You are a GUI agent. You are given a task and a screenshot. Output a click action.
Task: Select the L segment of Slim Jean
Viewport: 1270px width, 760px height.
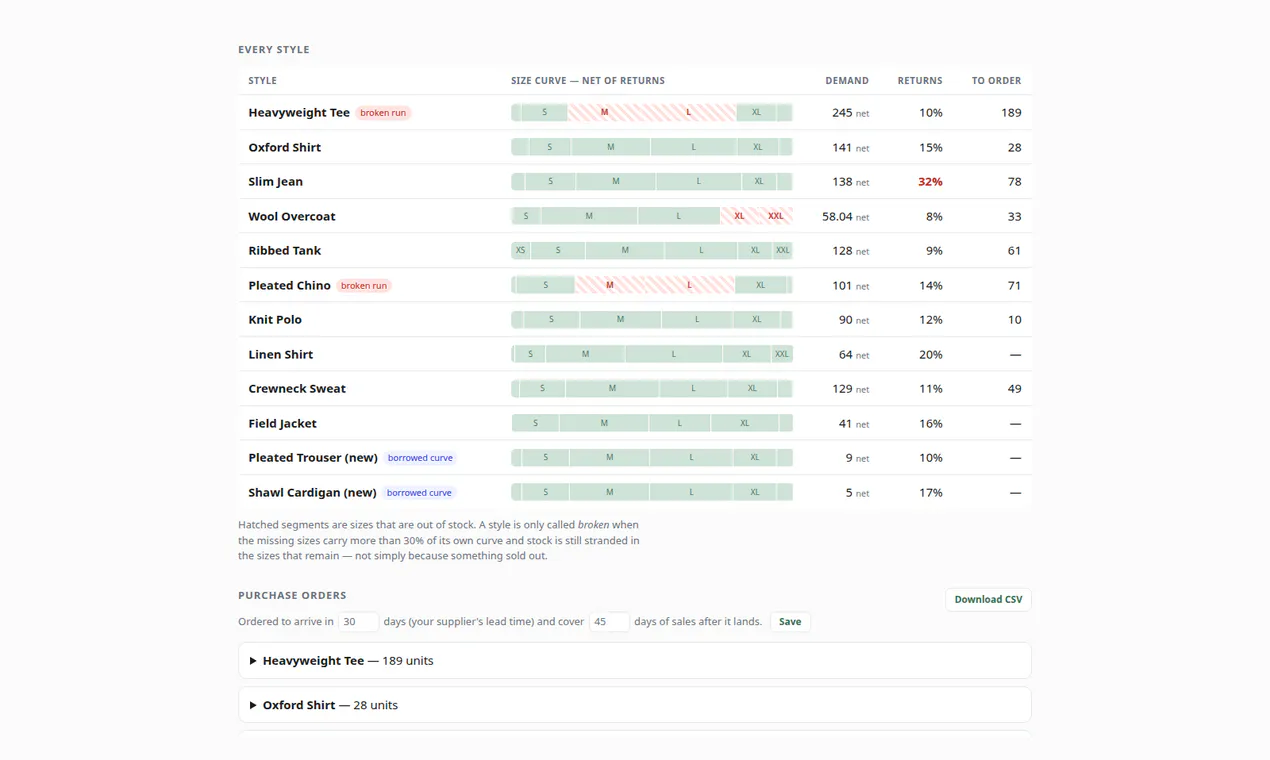click(x=698, y=182)
